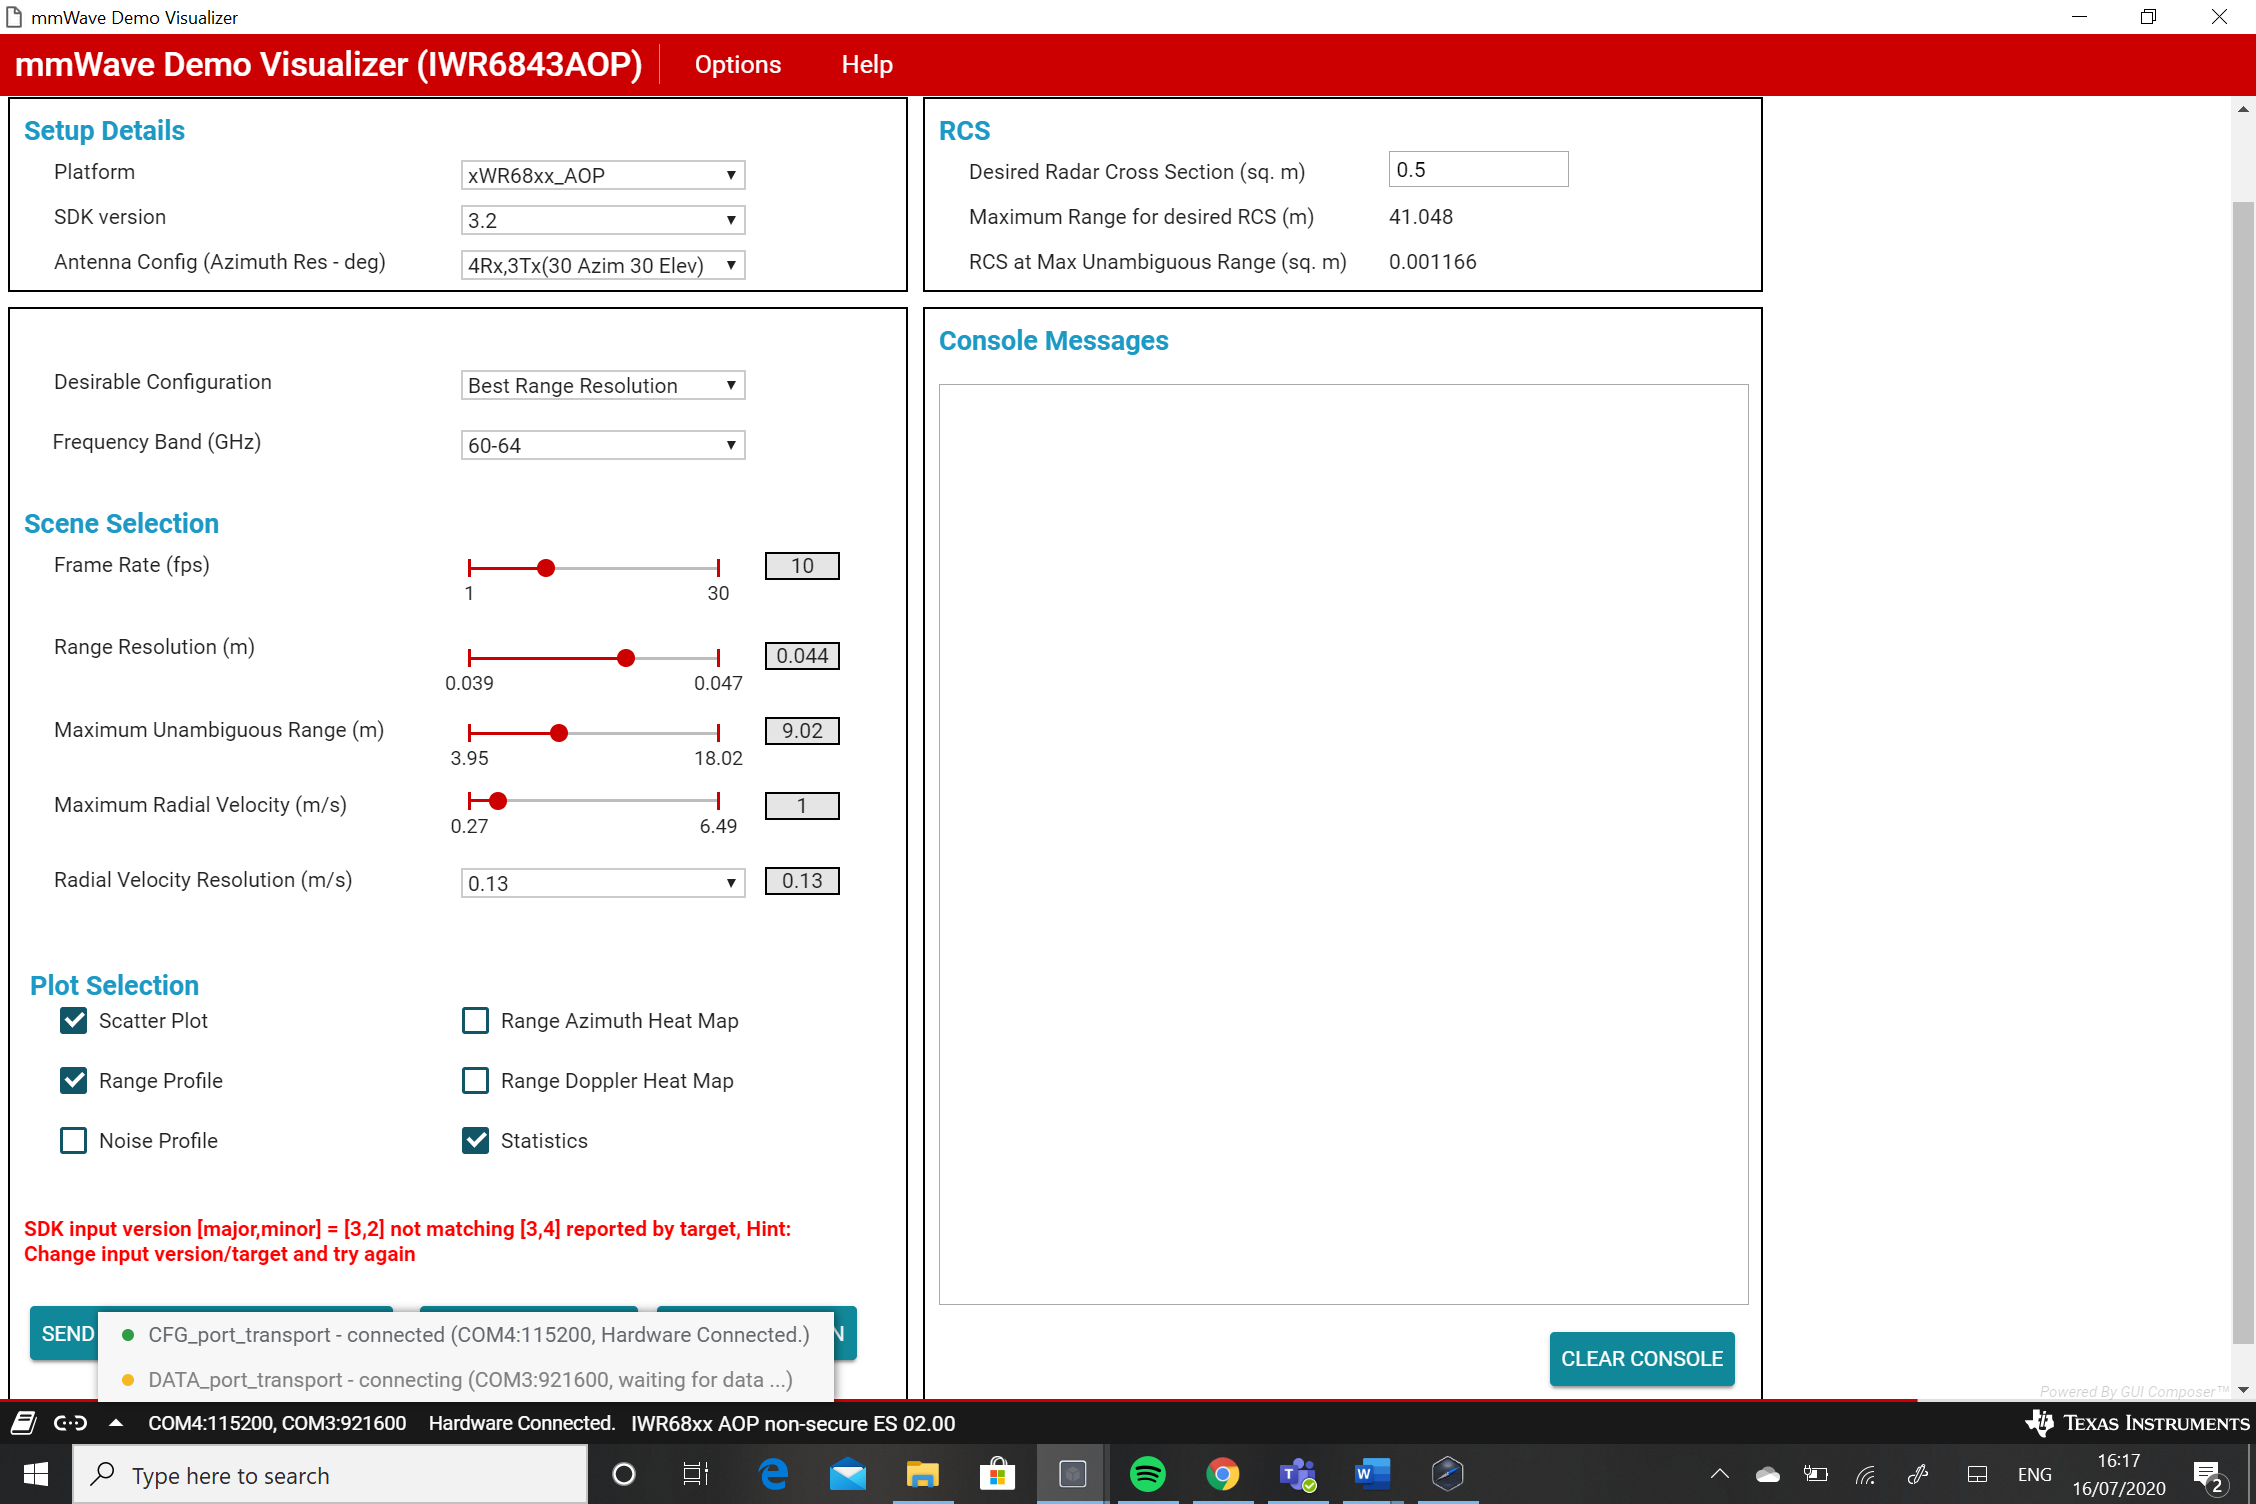Click Maximum Radial Velocity slider handle
Image resolution: width=2256 pixels, height=1504 pixels.
tap(498, 801)
